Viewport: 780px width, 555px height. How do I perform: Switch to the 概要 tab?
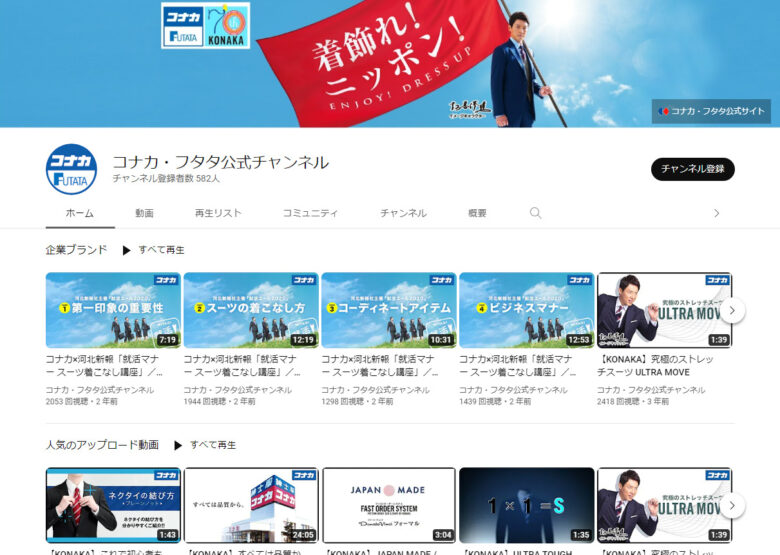click(x=477, y=213)
